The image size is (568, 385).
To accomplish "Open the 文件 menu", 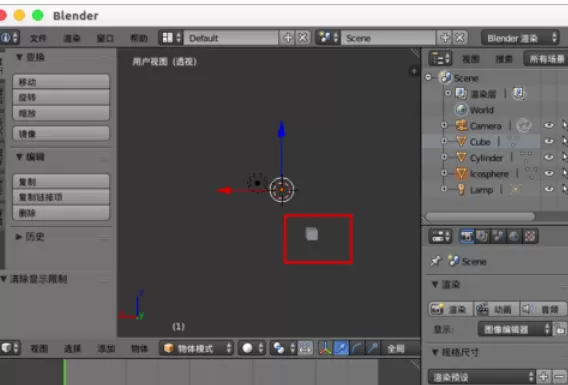I will tap(38, 38).
